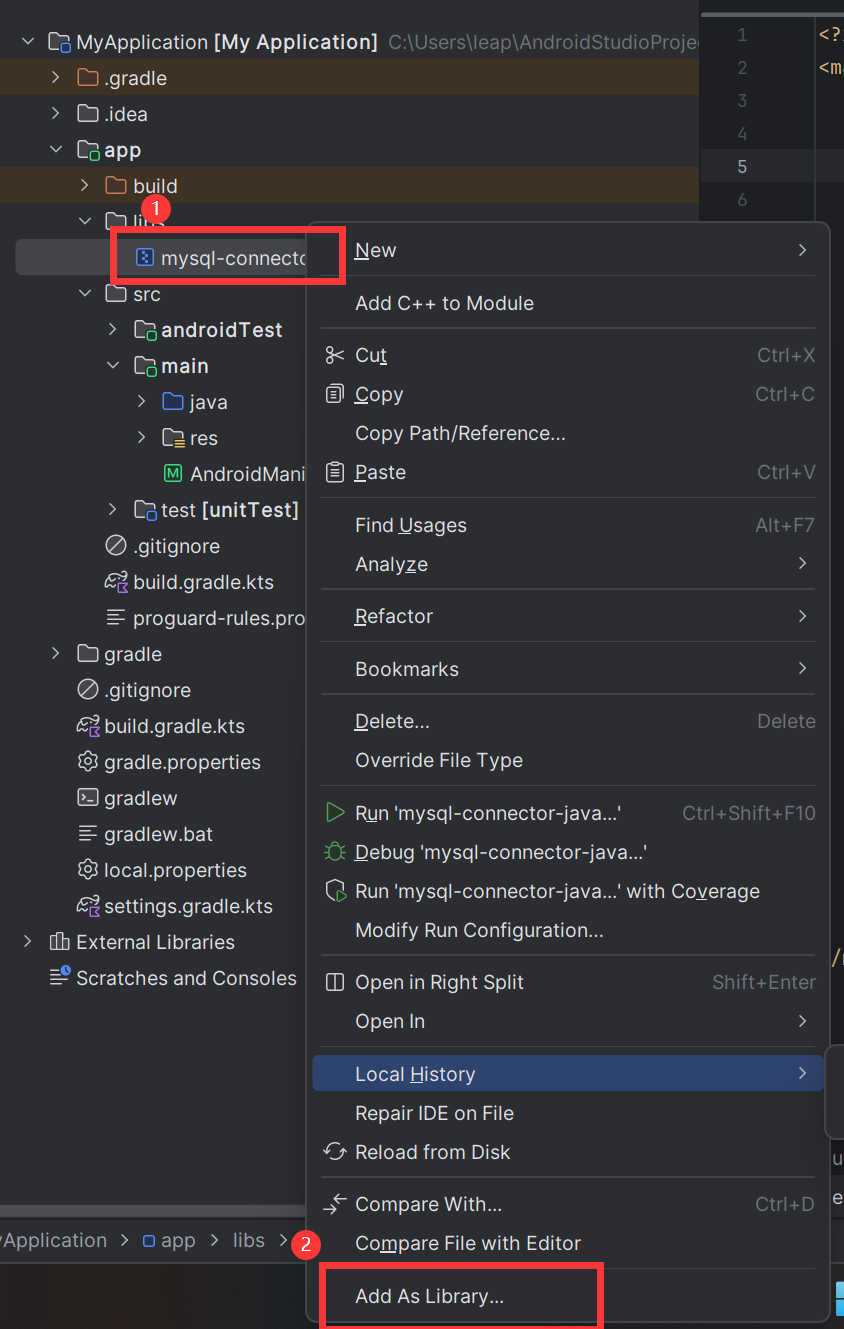Click the Paste clipboard icon
844x1329 pixels.
(x=335, y=472)
